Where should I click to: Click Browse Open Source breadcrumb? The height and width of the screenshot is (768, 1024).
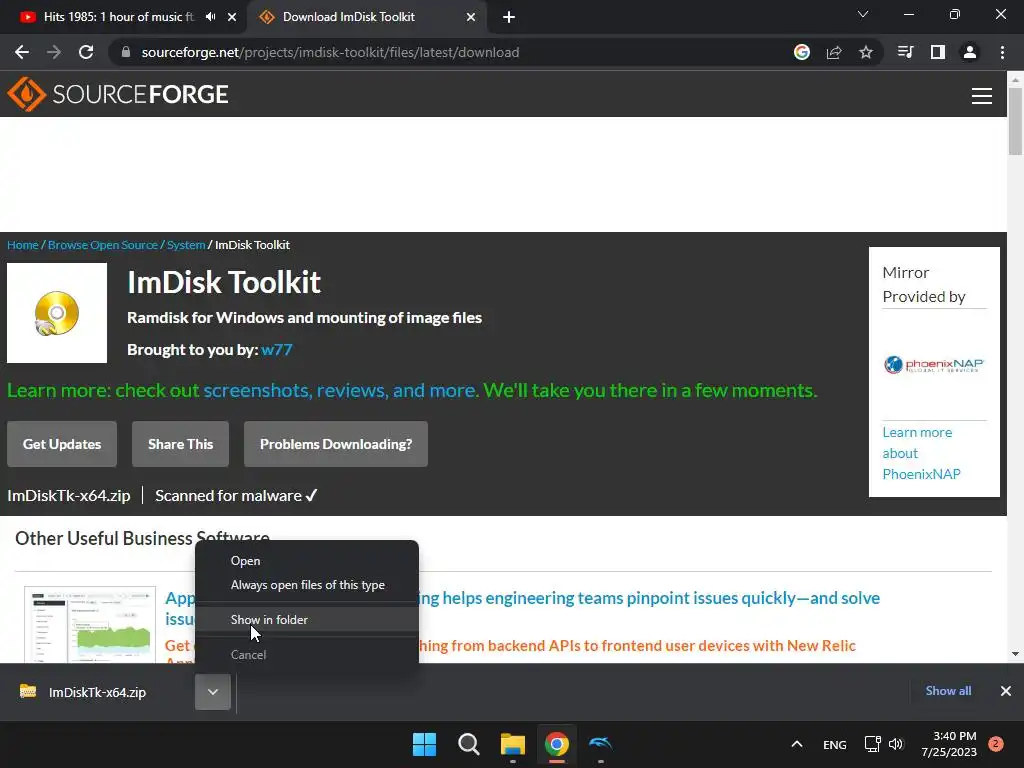pyautogui.click(x=103, y=245)
